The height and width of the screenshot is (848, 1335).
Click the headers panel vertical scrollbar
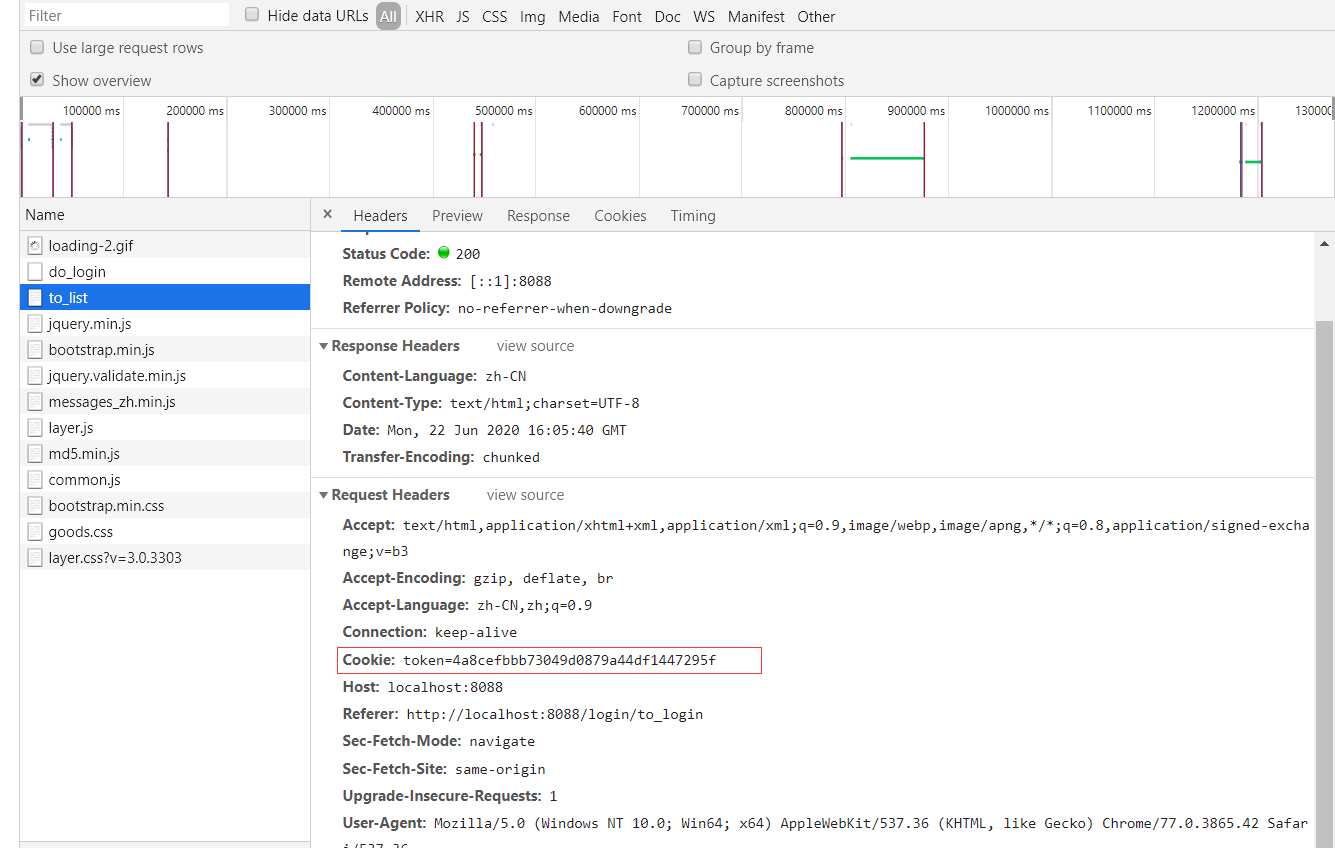1325,585
